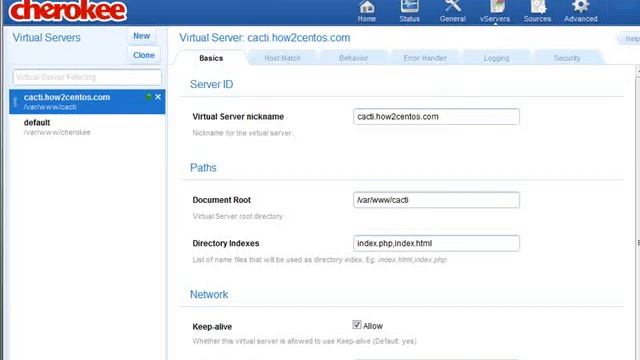Screen dimensions: 640x360
Task: Switch to the Behavior tab
Action: point(353,58)
